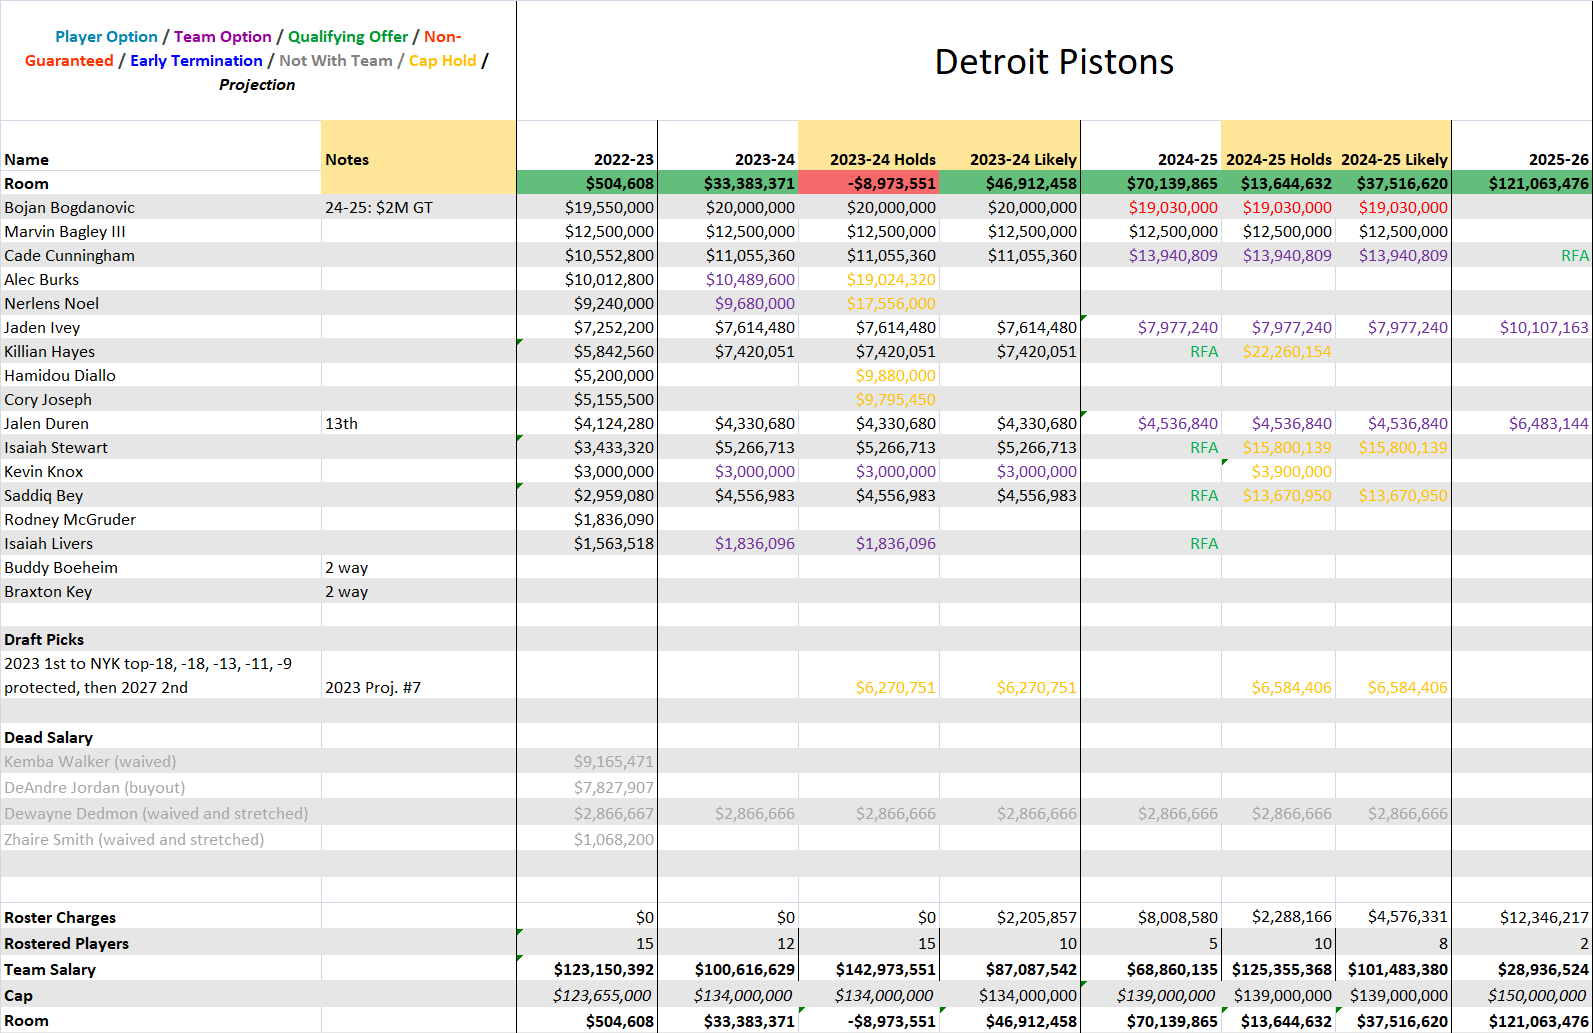Screen dimensions: 1593x1033
Task: Click the Player Option legend label
Action: 106,36
